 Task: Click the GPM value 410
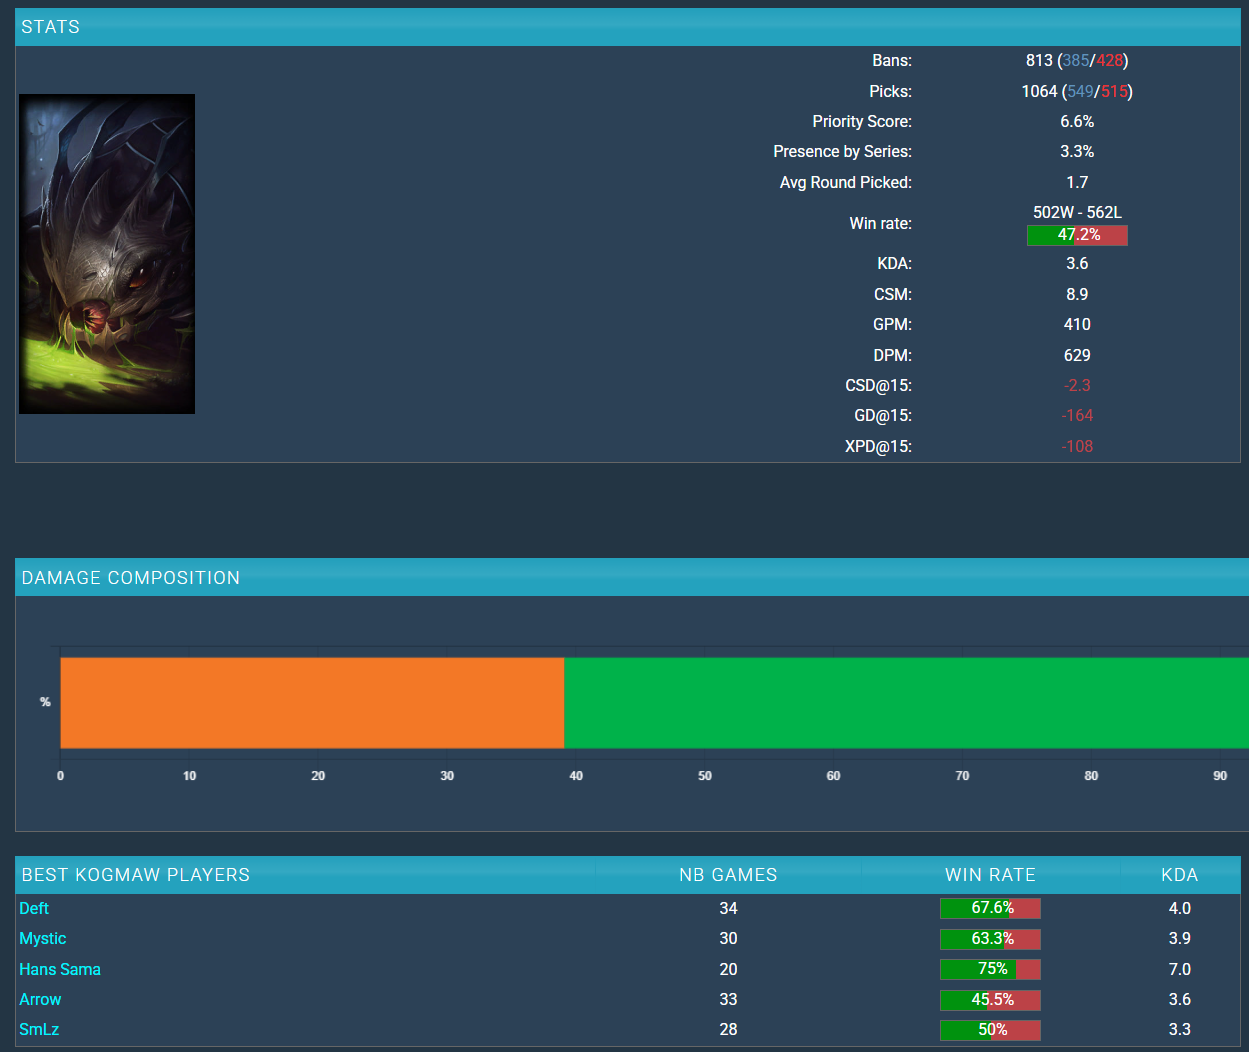(1077, 324)
